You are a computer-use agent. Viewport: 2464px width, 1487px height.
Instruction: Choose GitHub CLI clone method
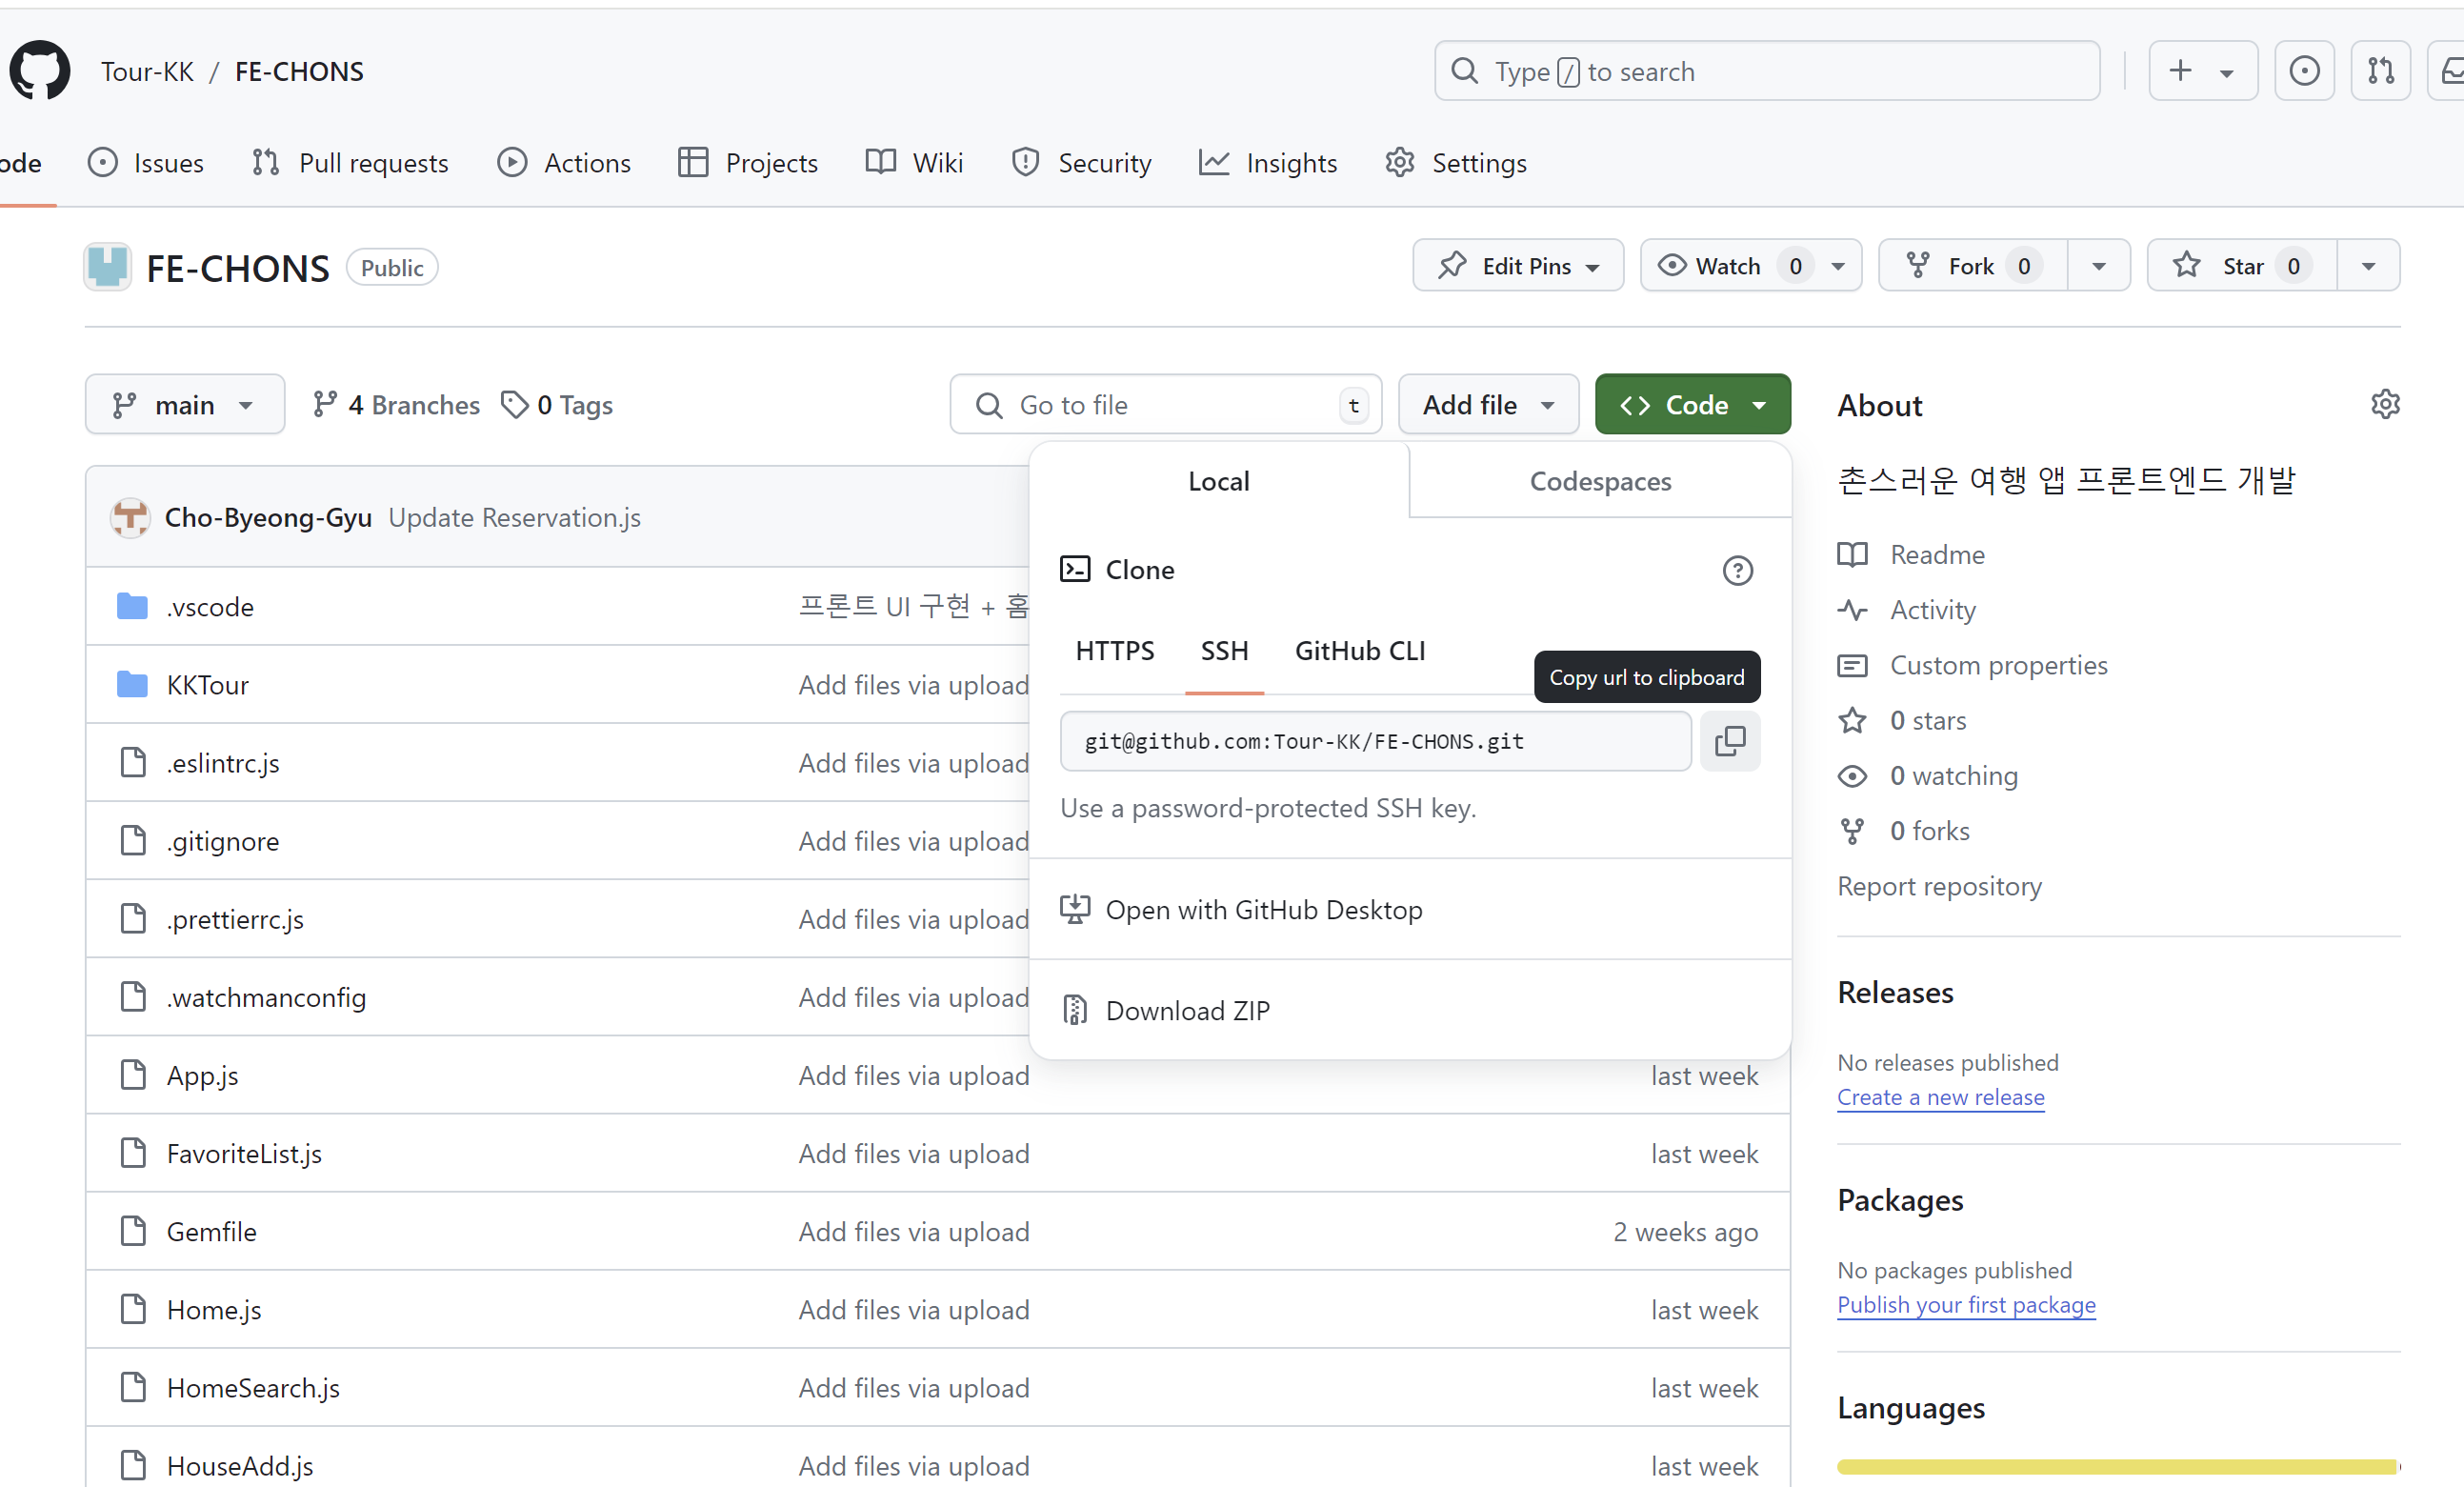coord(1360,651)
